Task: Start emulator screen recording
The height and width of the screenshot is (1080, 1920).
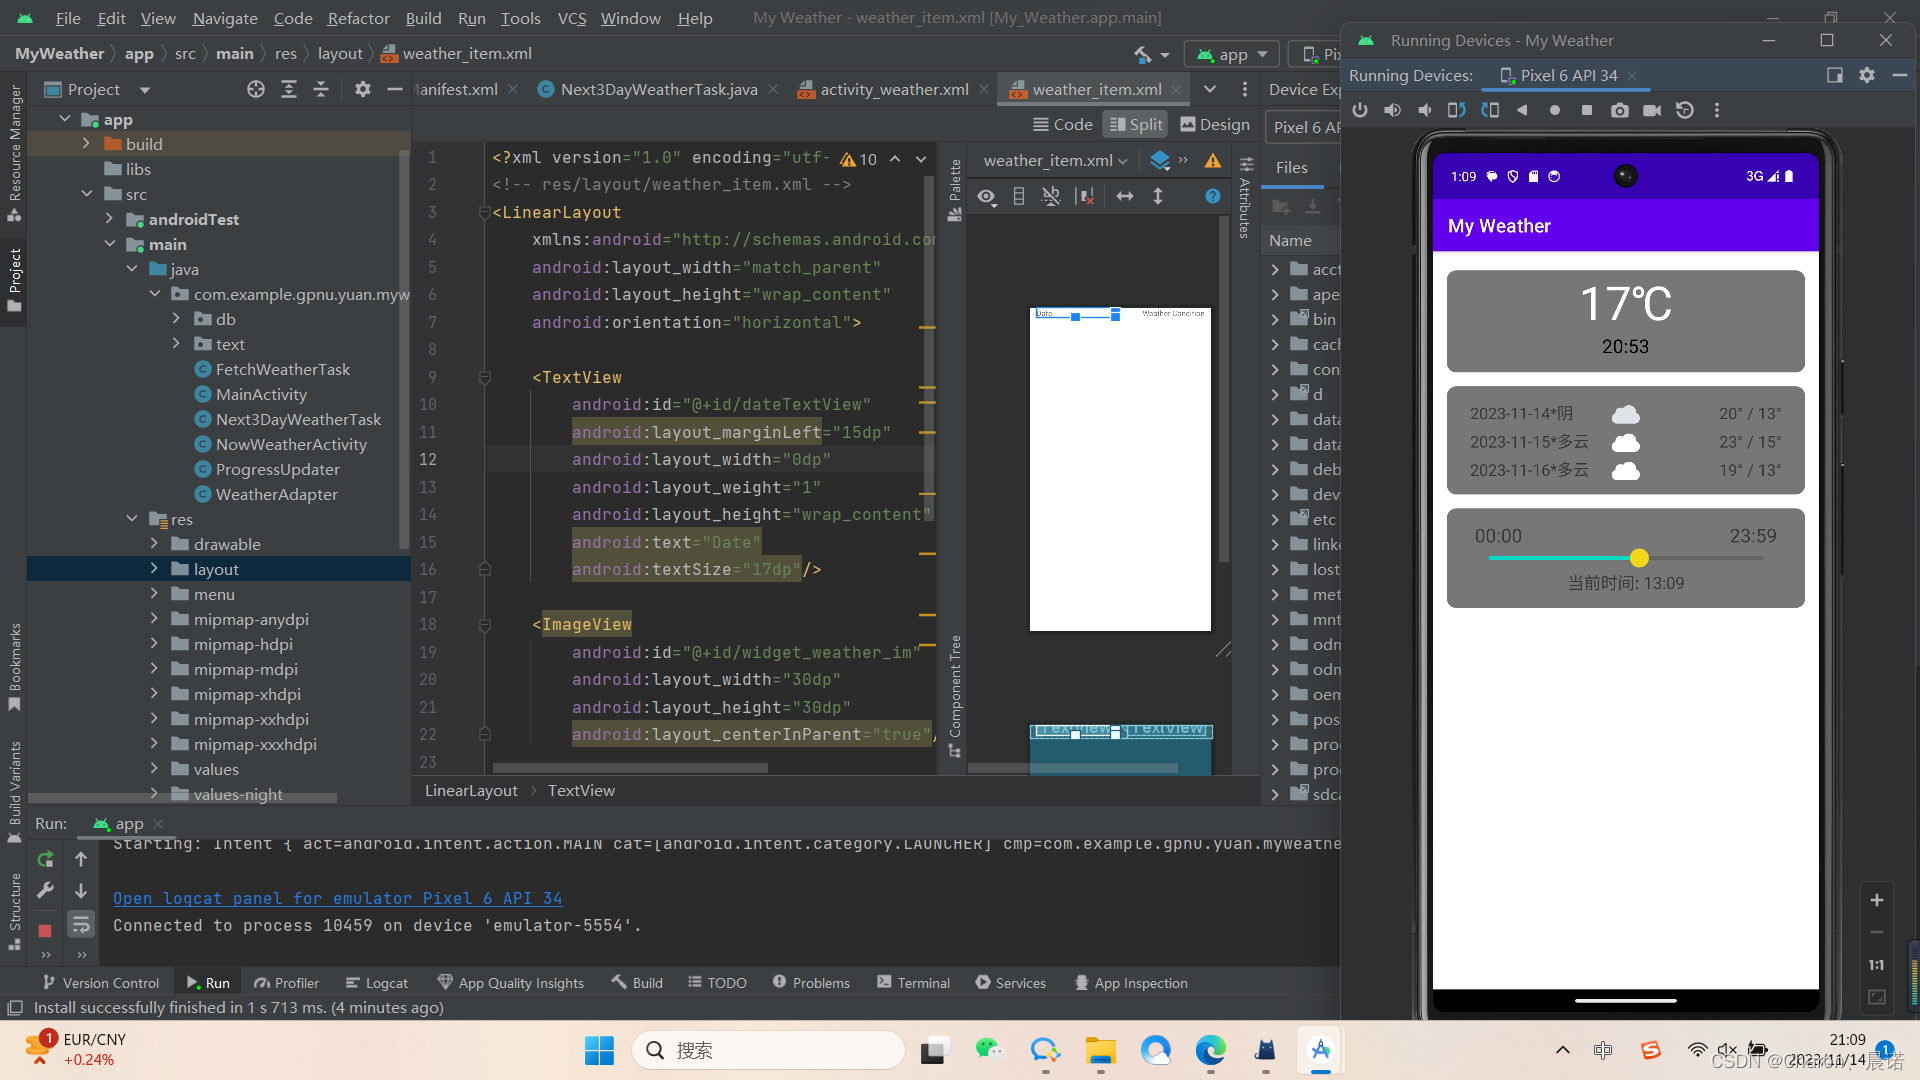Action: tap(1652, 110)
